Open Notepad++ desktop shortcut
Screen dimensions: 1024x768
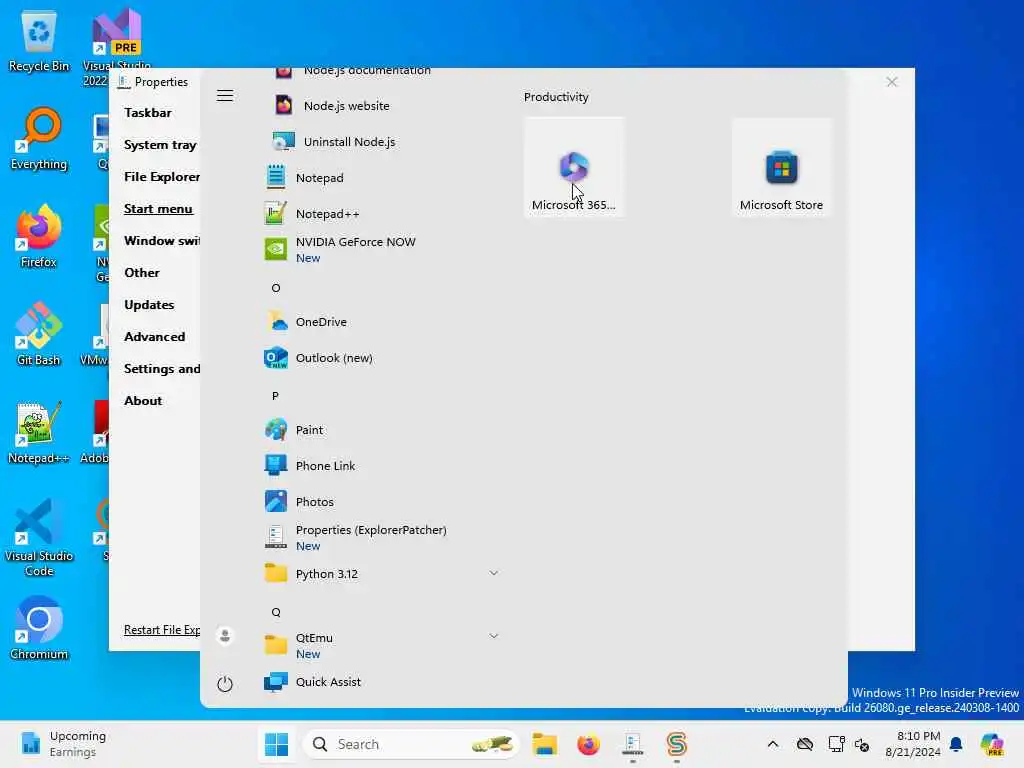39,432
